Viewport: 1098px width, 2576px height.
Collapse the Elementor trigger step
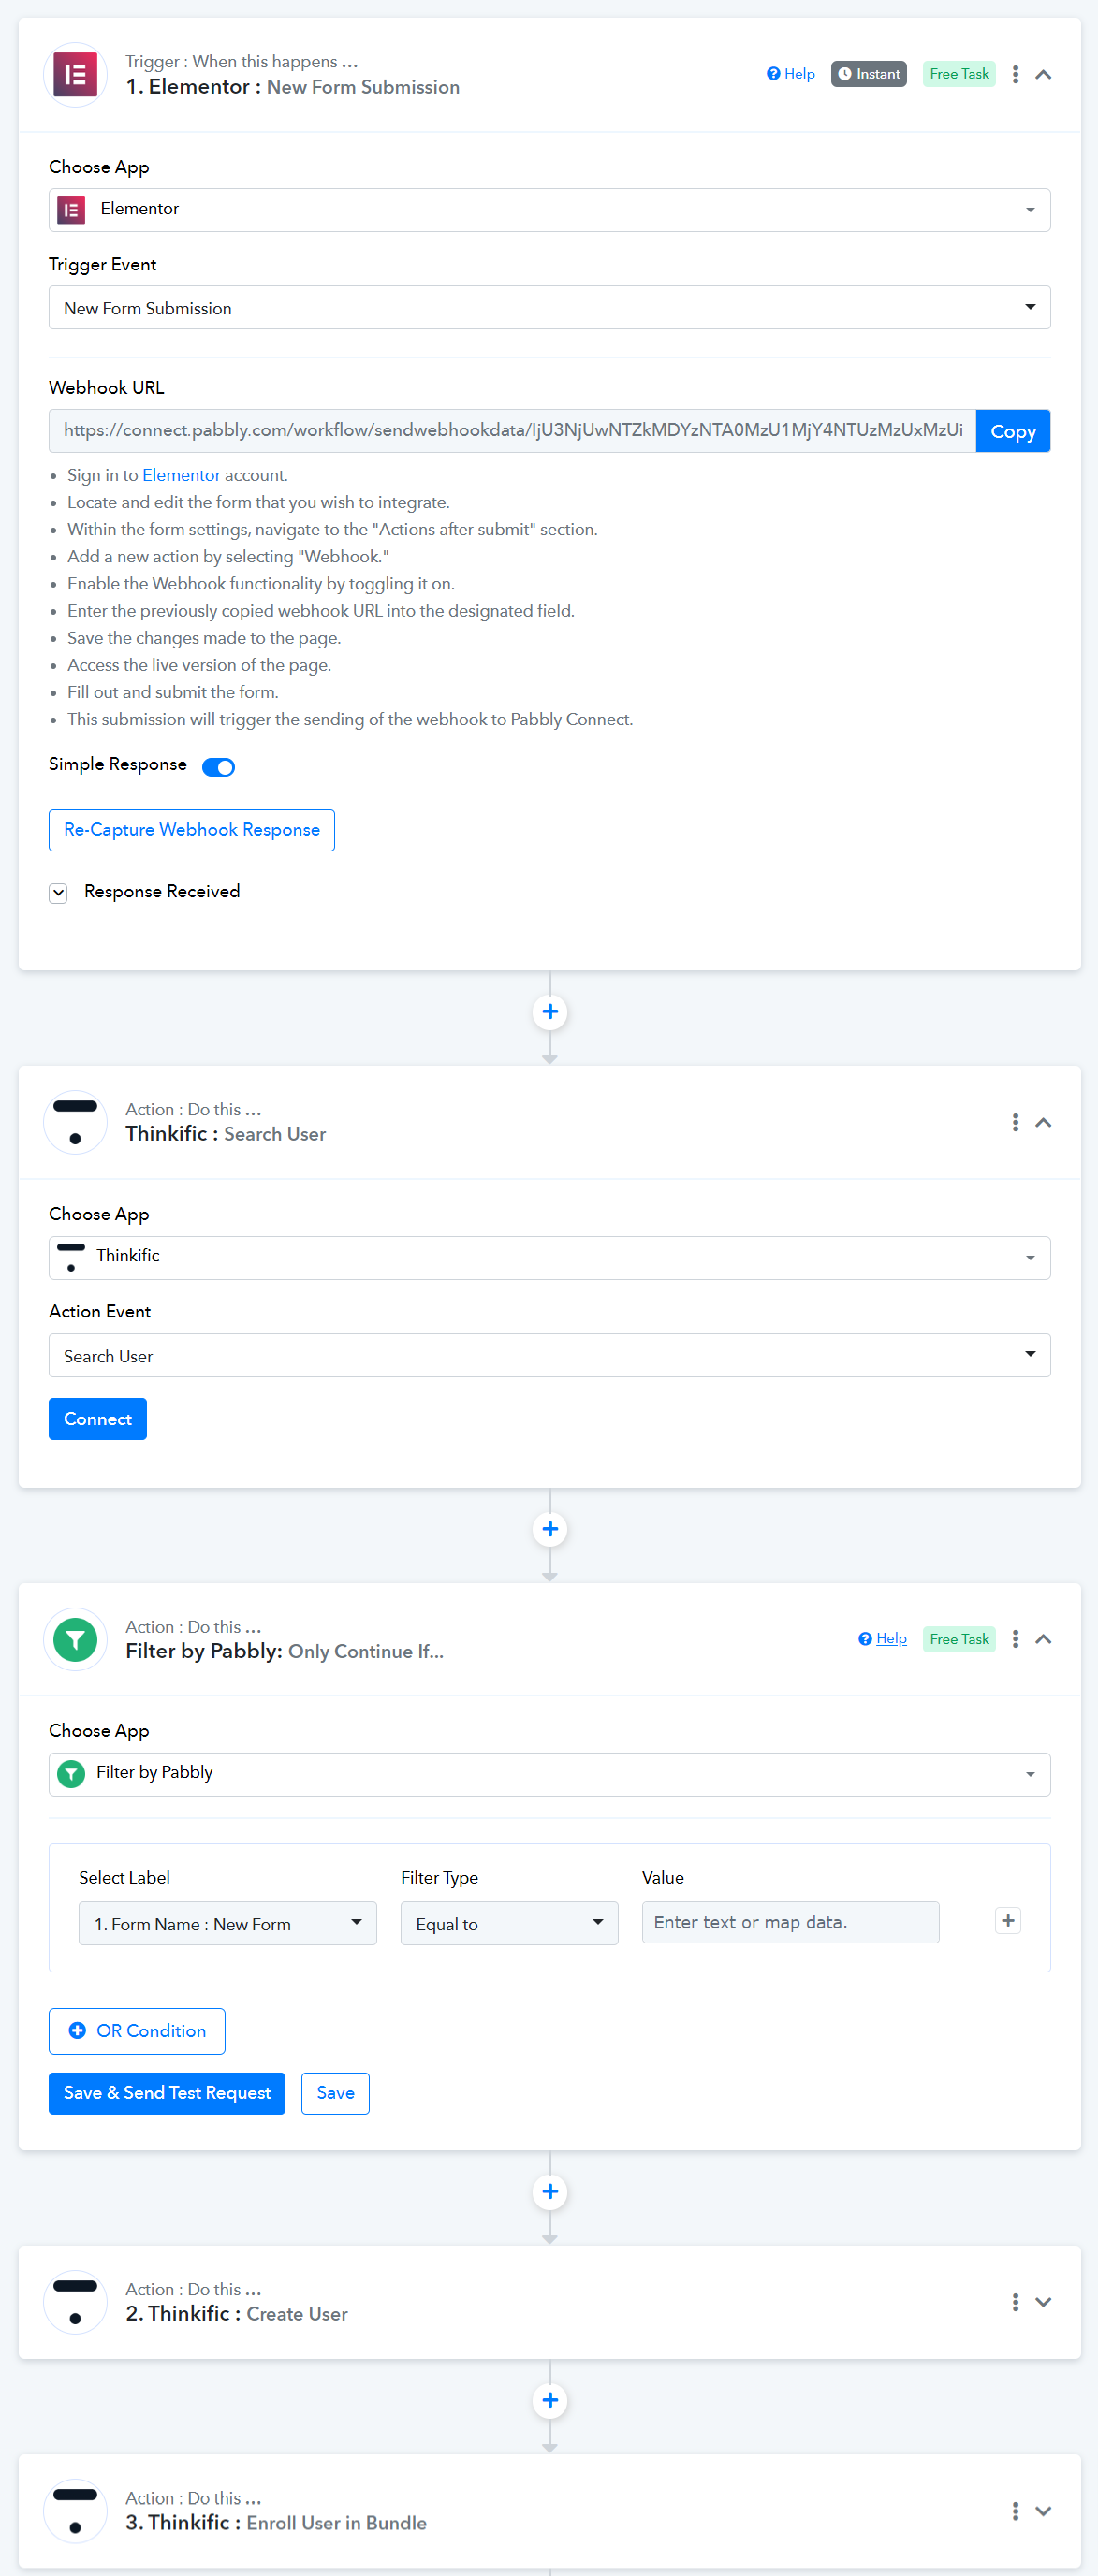(x=1043, y=74)
